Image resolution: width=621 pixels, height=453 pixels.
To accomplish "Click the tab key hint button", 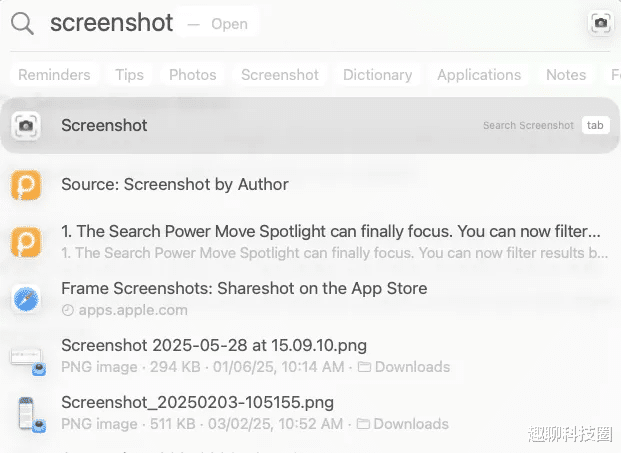I will click(x=595, y=126).
